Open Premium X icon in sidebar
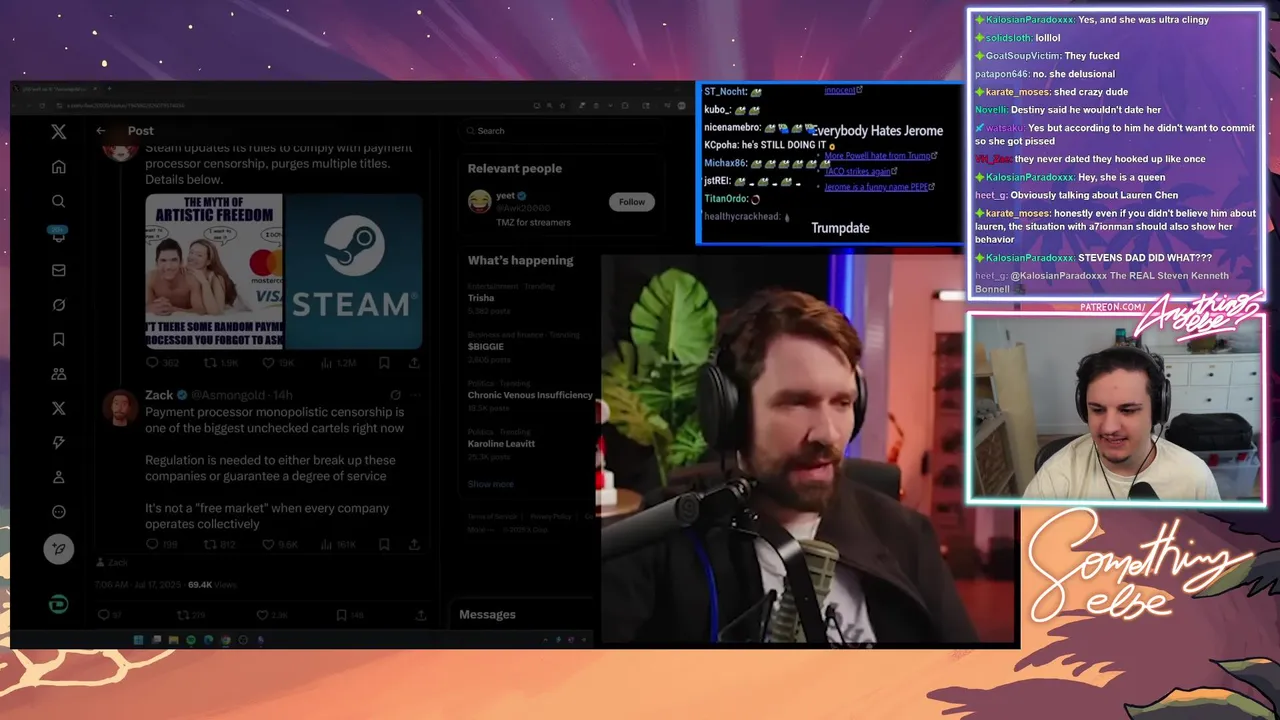 tap(58, 408)
